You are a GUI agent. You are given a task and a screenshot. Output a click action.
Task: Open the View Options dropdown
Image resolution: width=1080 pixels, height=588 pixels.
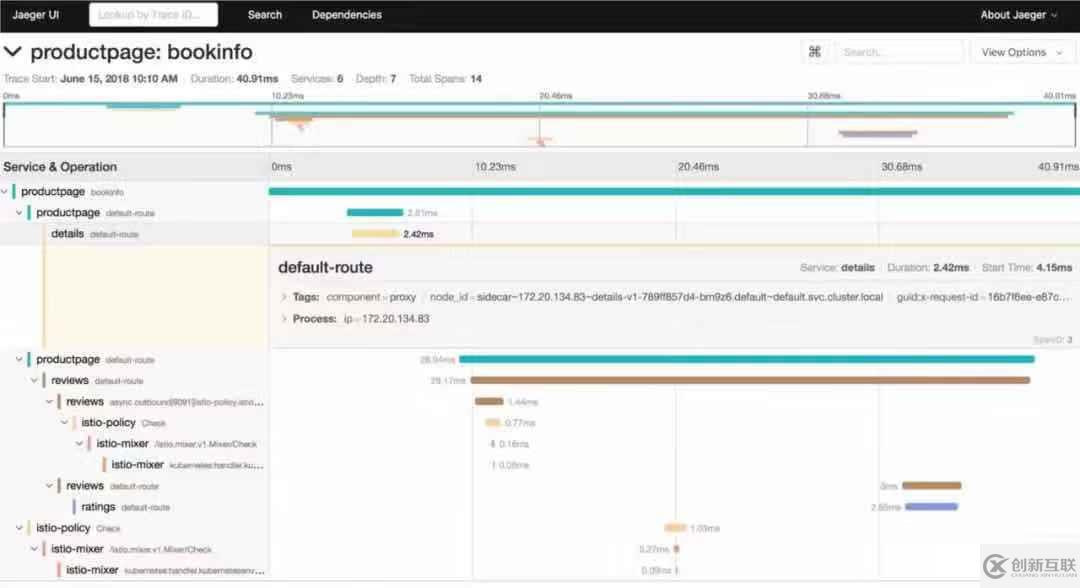pyautogui.click(x=1022, y=52)
